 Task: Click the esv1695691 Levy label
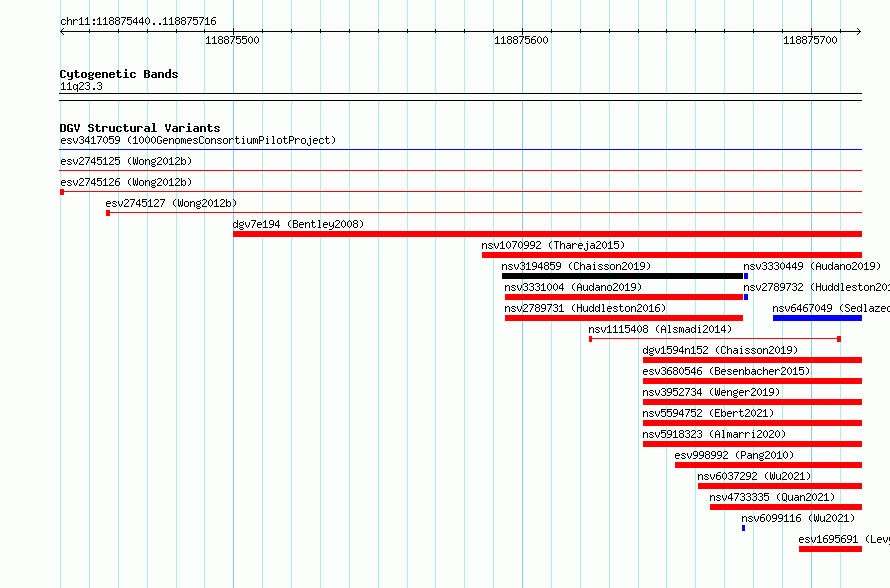pyautogui.click(x=844, y=539)
